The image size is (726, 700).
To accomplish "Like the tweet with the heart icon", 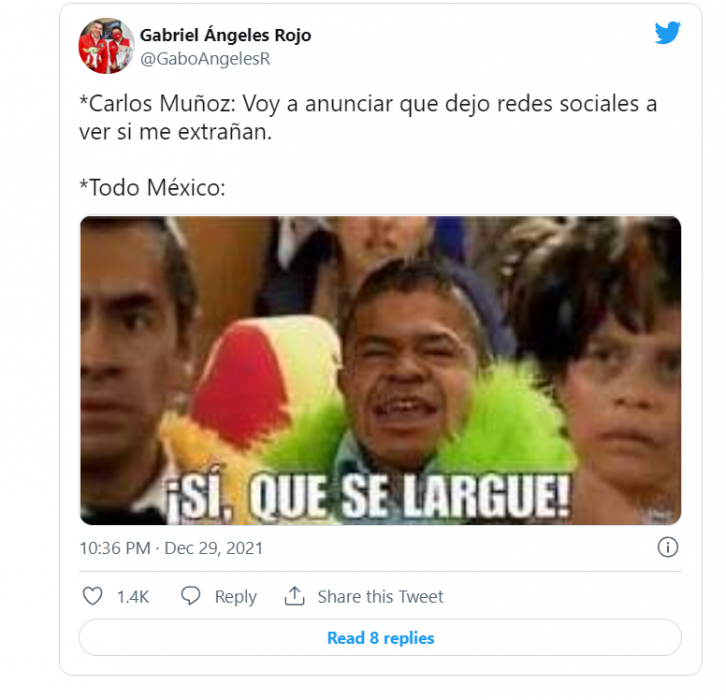I will pos(93,596).
